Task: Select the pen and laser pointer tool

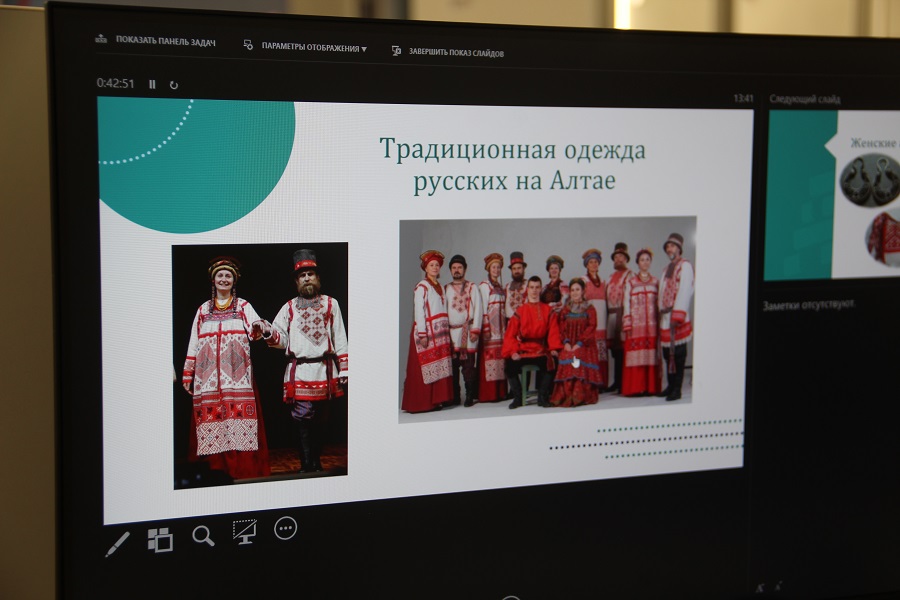Action: point(117,544)
